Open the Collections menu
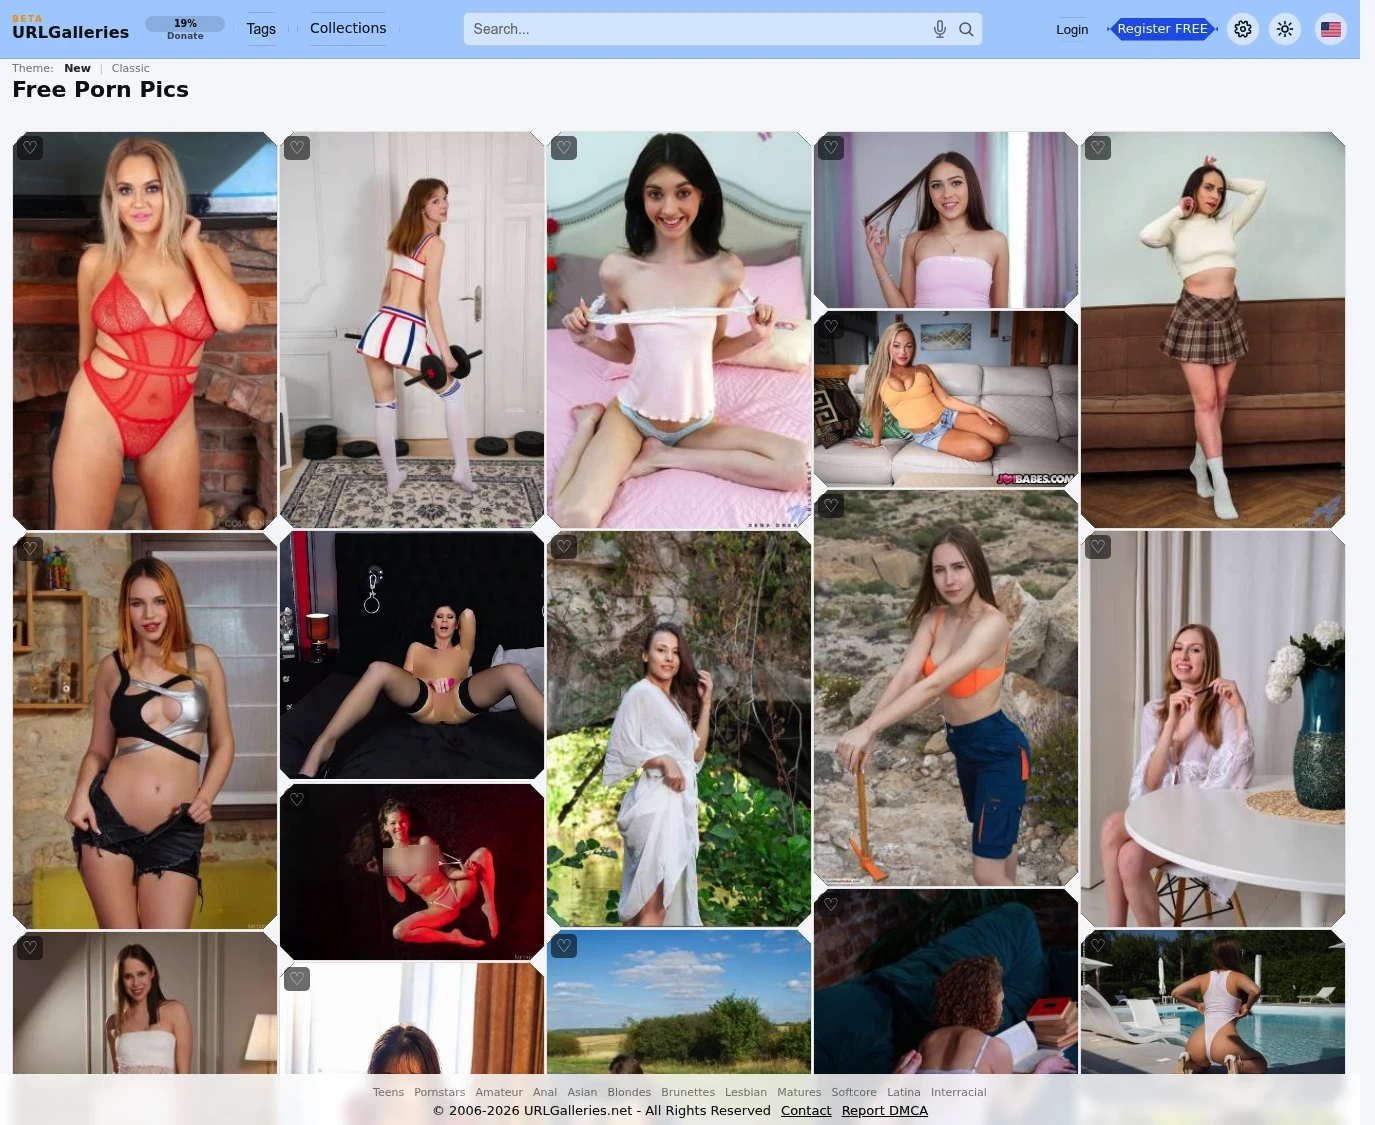The width and height of the screenshot is (1375, 1125). [348, 29]
